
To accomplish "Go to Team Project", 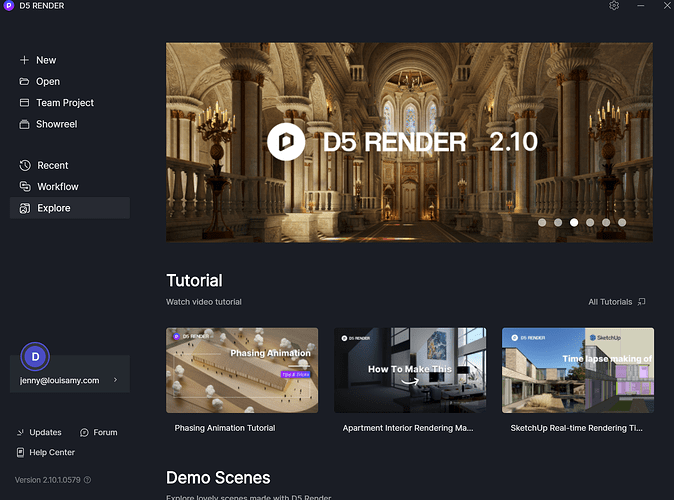I will (65, 103).
